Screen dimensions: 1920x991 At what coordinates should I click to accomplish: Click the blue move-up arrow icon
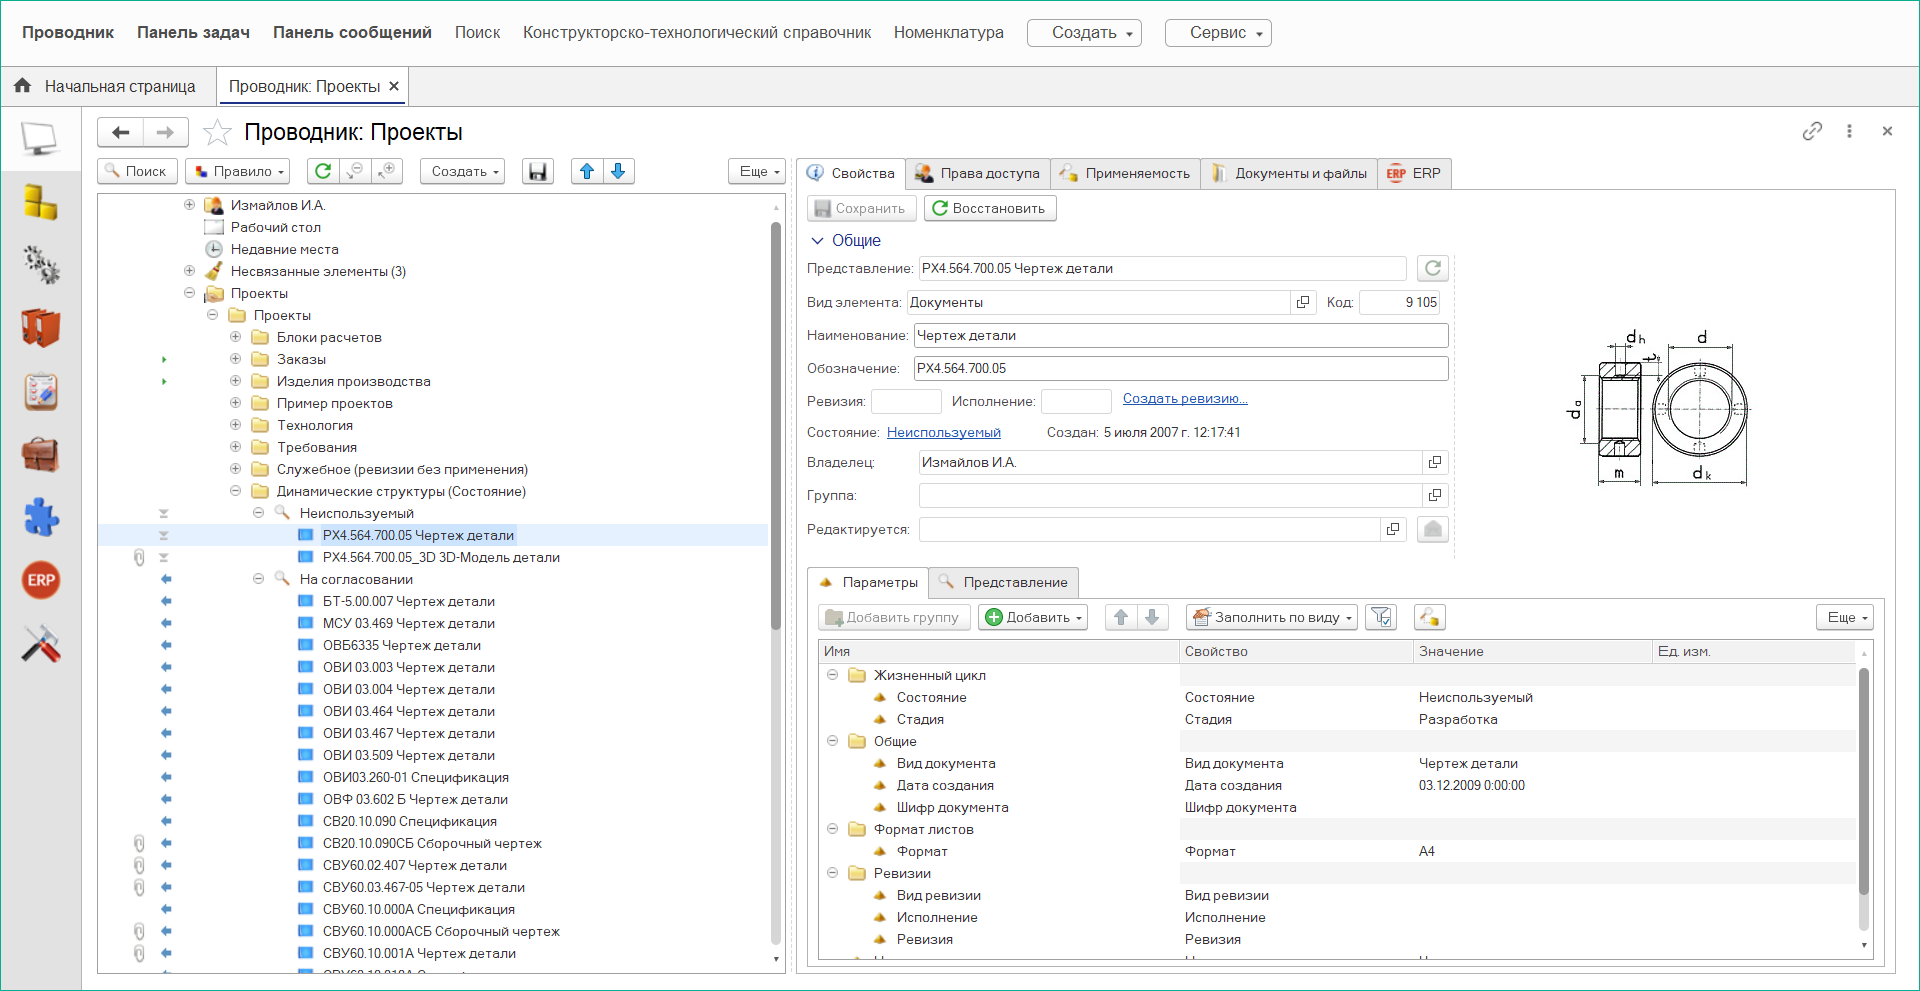587,171
